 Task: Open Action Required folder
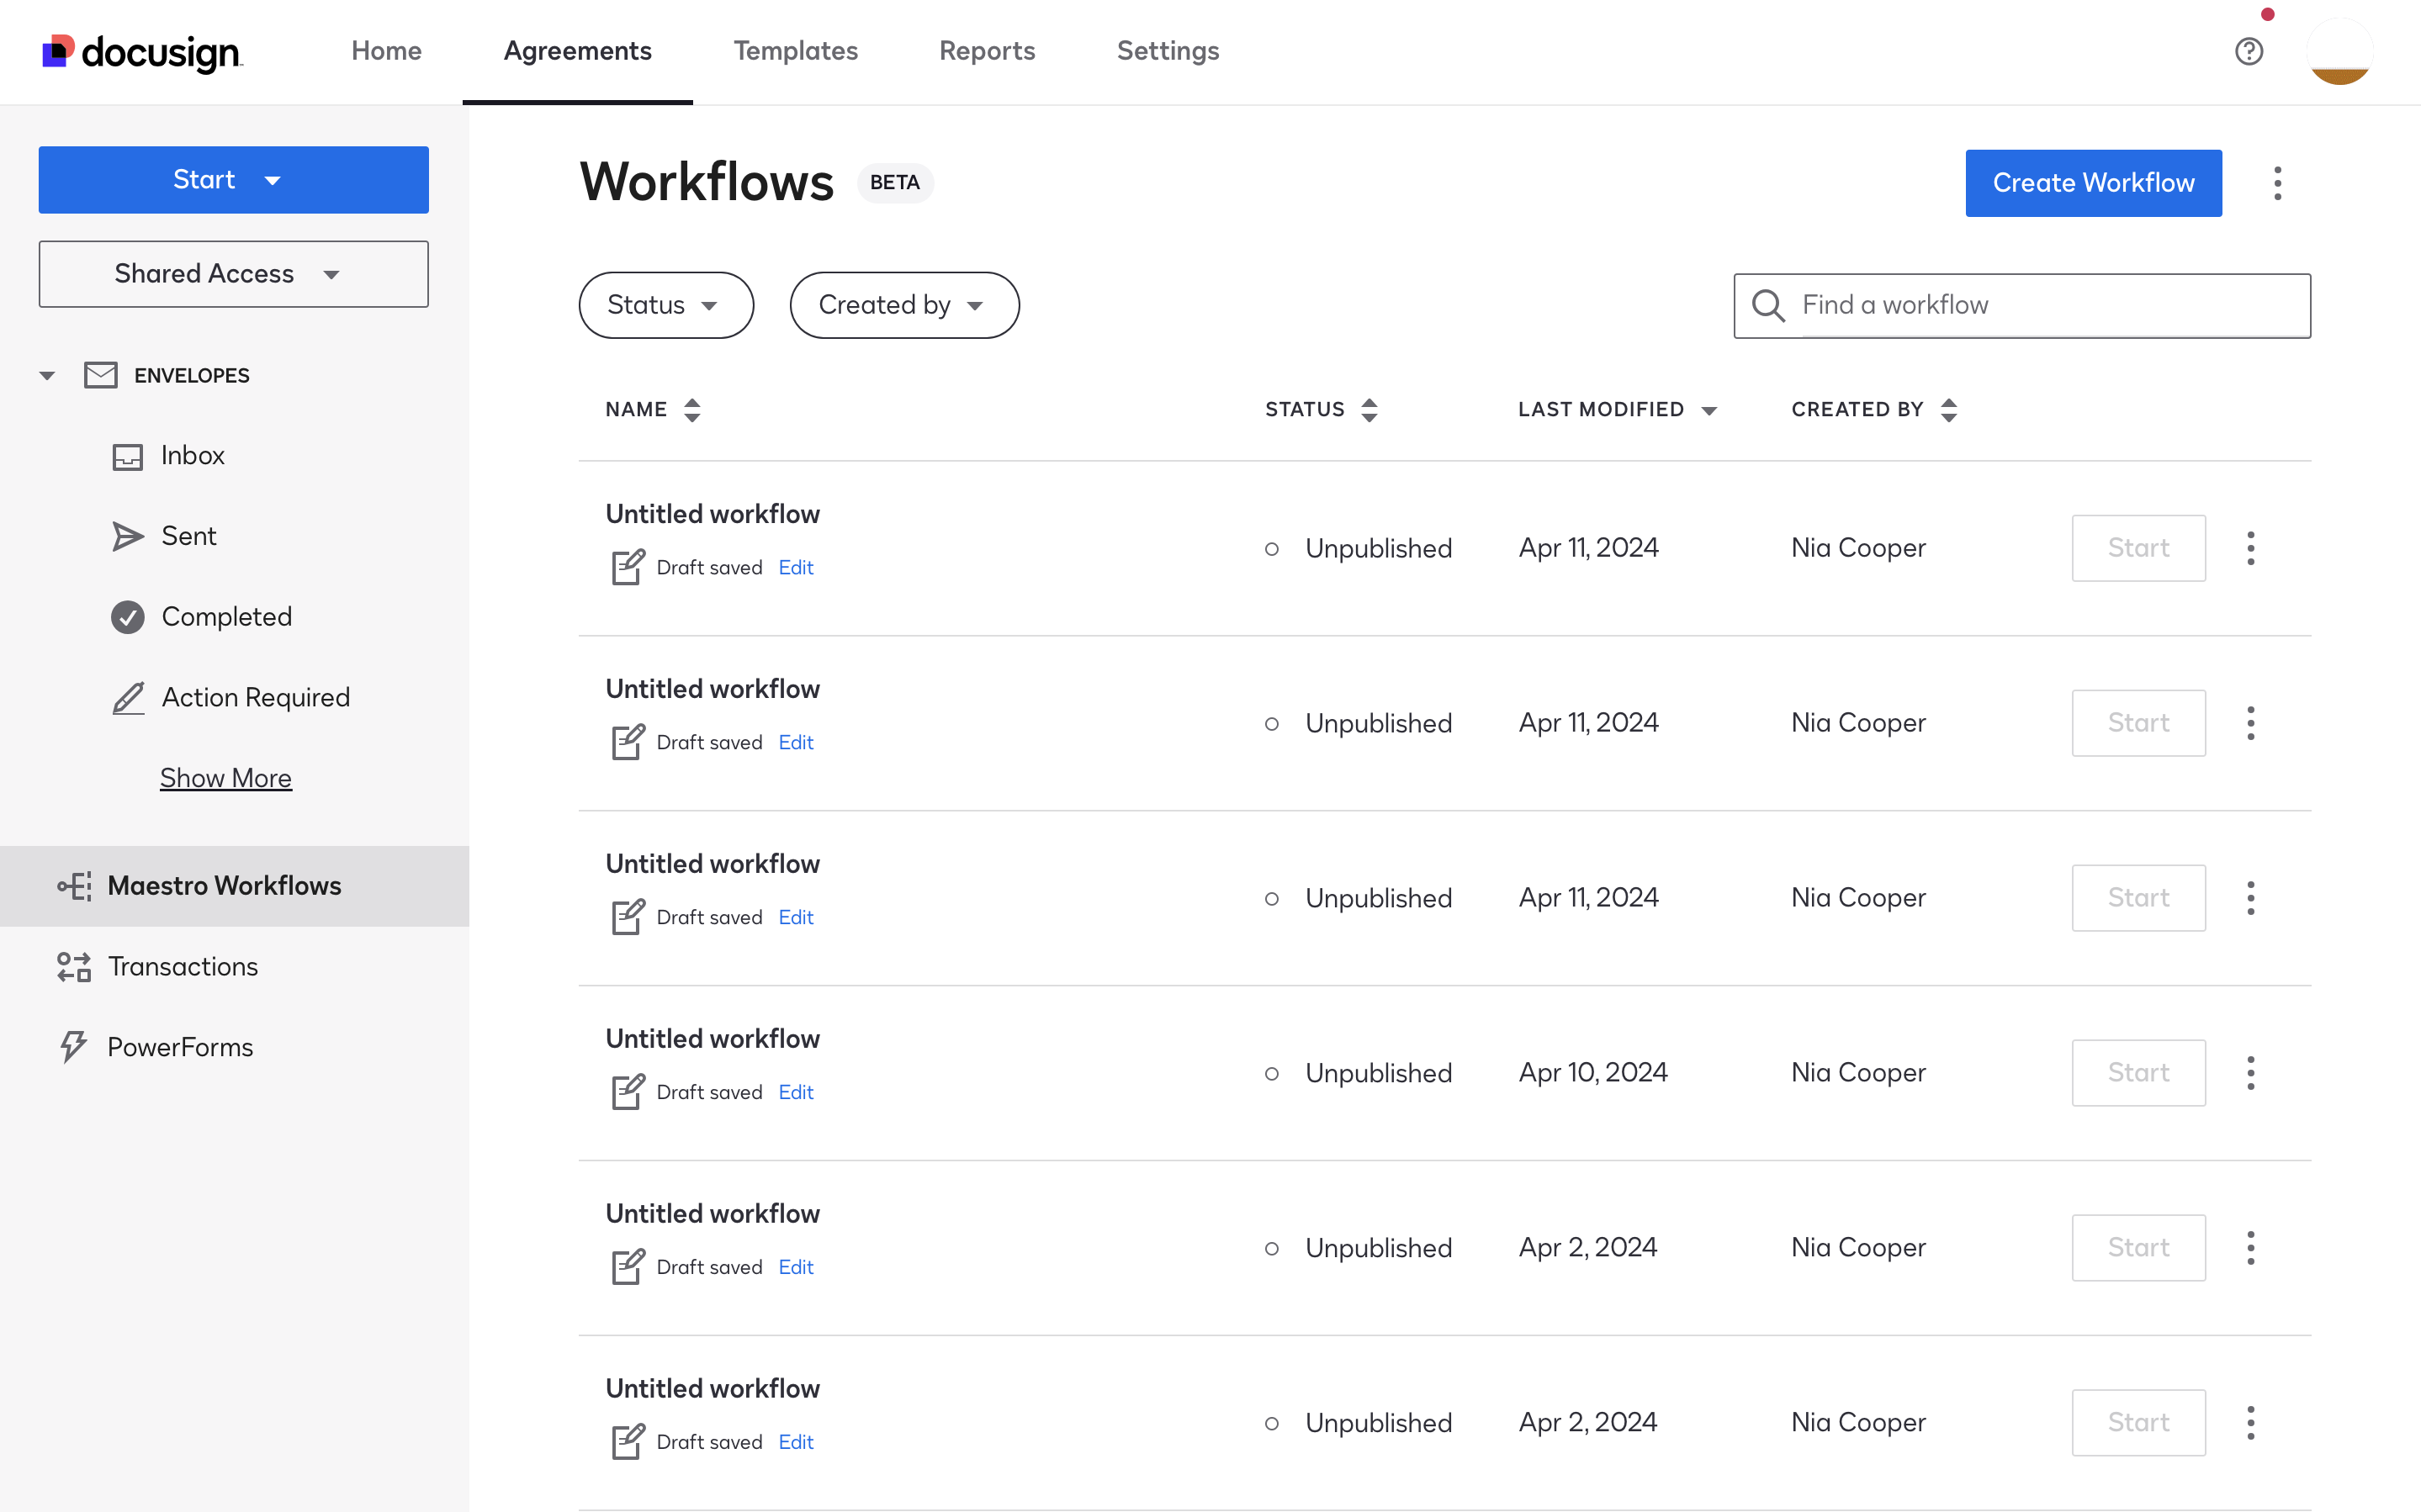tap(255, 697)
